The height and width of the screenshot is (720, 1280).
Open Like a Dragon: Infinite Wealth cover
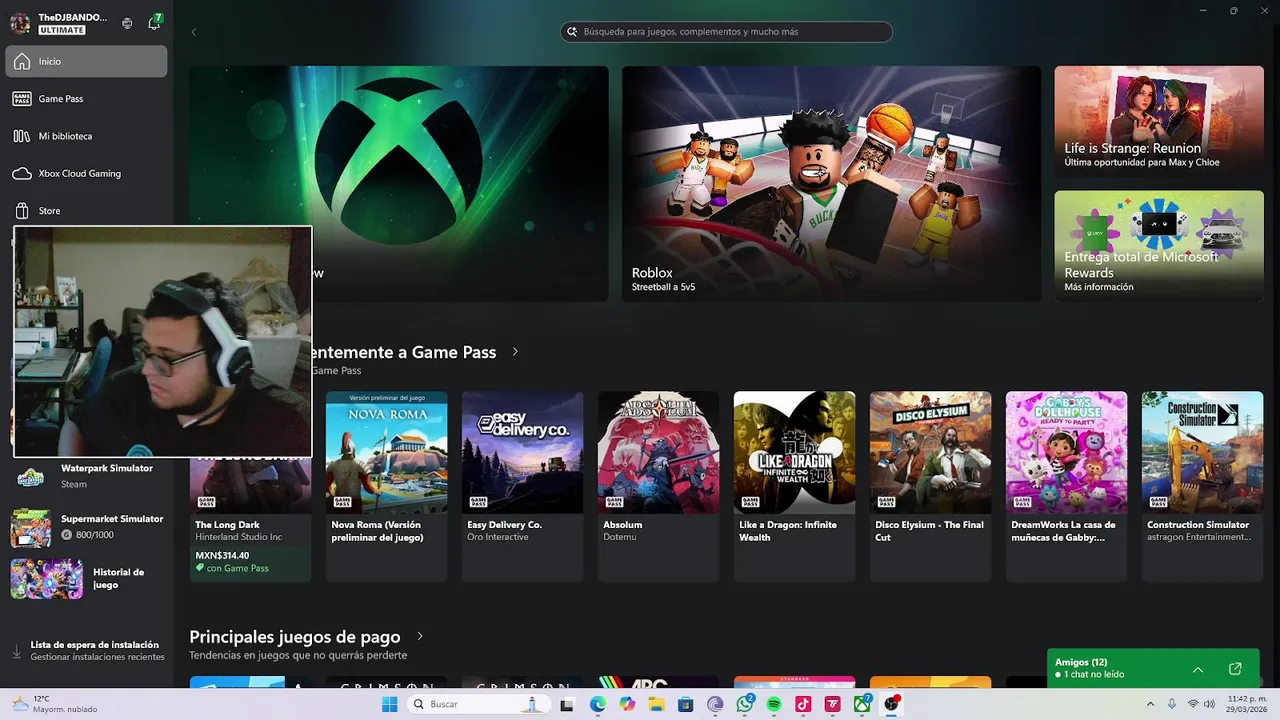coord(794,452)
